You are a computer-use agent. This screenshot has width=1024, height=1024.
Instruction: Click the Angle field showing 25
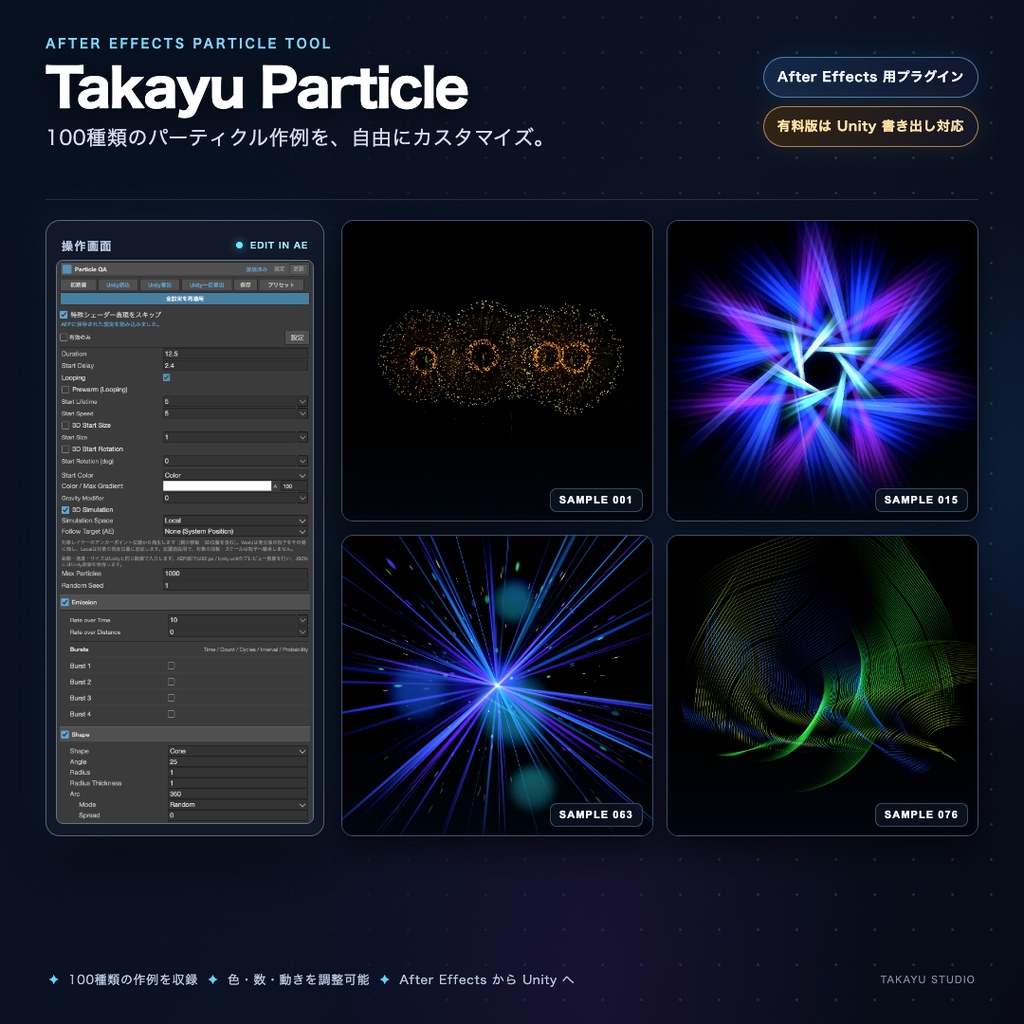tap(238, 762)
